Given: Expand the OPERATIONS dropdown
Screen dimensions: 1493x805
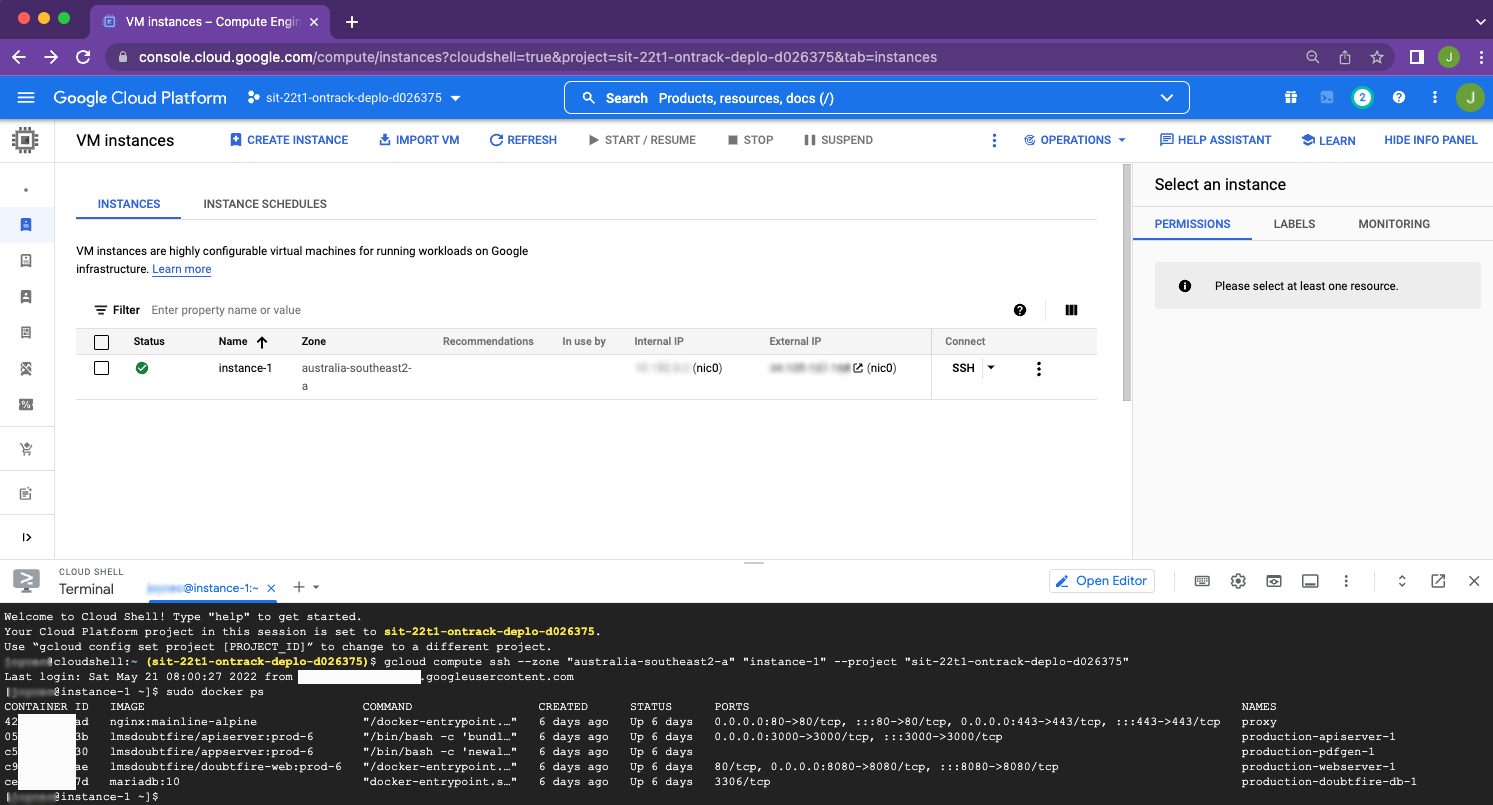Looking at the screenshot, I should click(x=1075, y=140).
